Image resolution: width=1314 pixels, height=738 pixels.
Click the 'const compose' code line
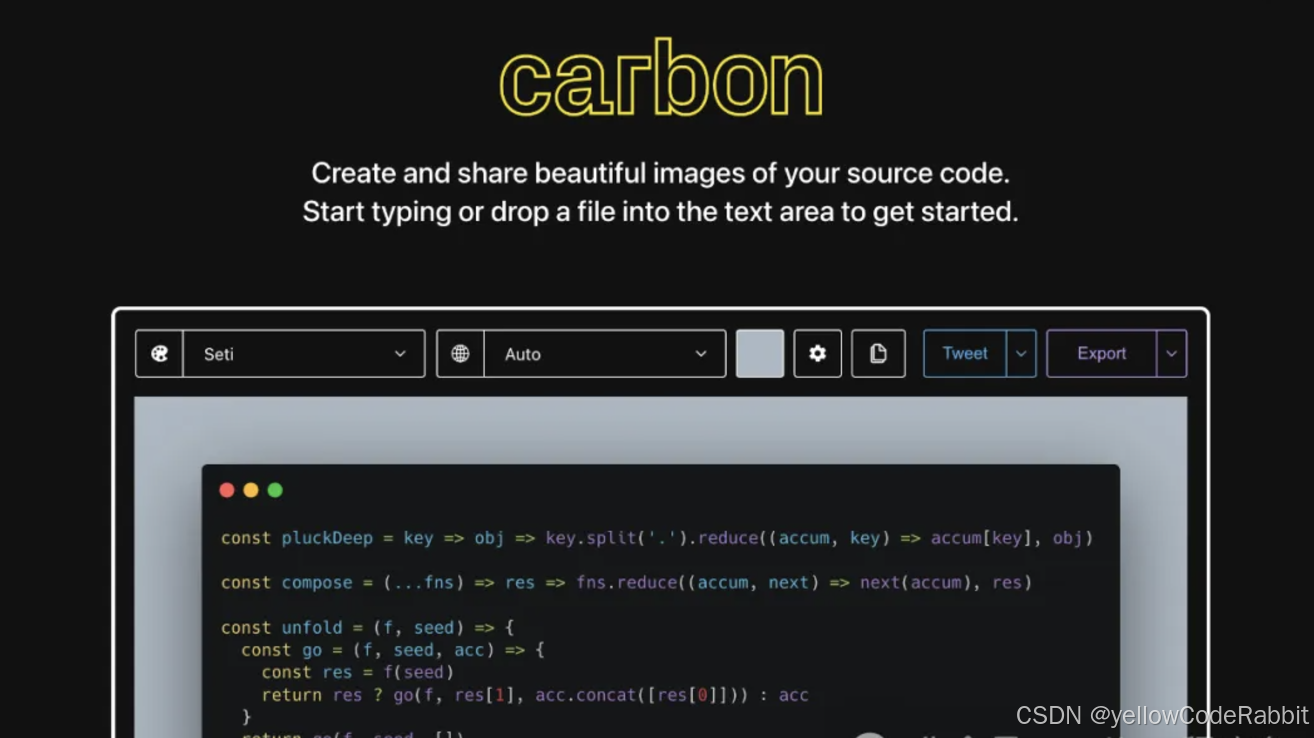(626, 583)
